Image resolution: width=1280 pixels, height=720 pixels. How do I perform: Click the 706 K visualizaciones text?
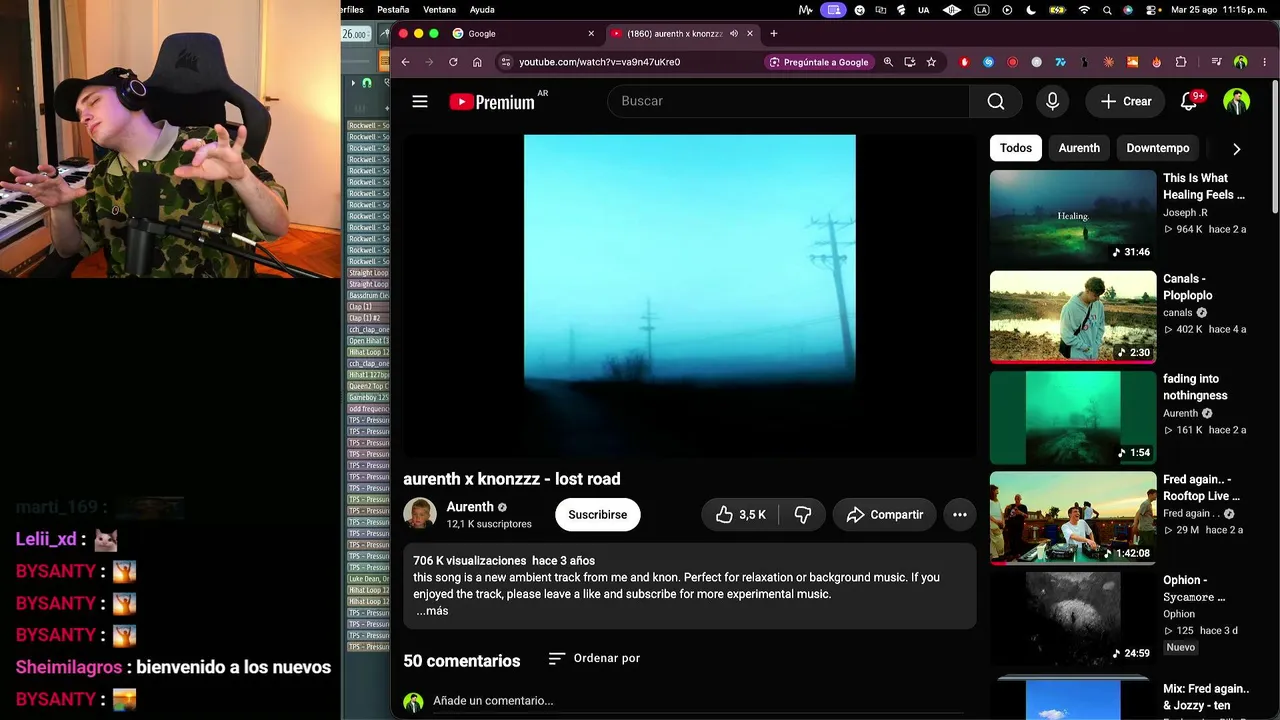point(469,561)
